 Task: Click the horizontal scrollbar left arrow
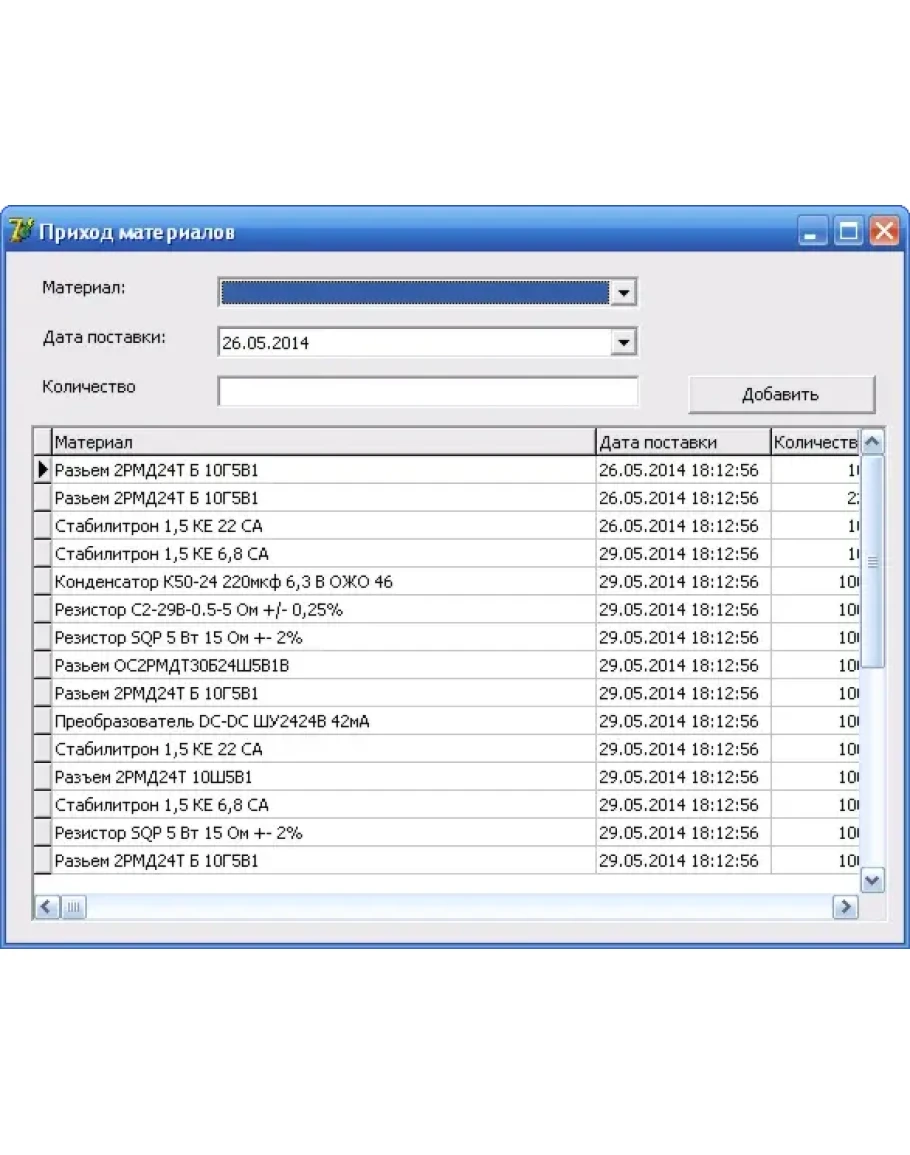47,907
